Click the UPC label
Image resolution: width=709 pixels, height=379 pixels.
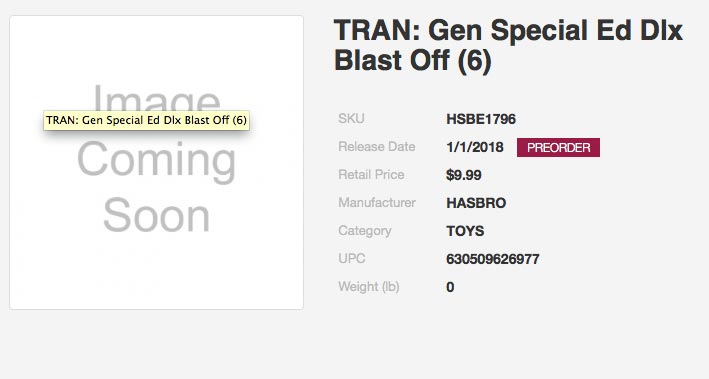click(351, 259)
